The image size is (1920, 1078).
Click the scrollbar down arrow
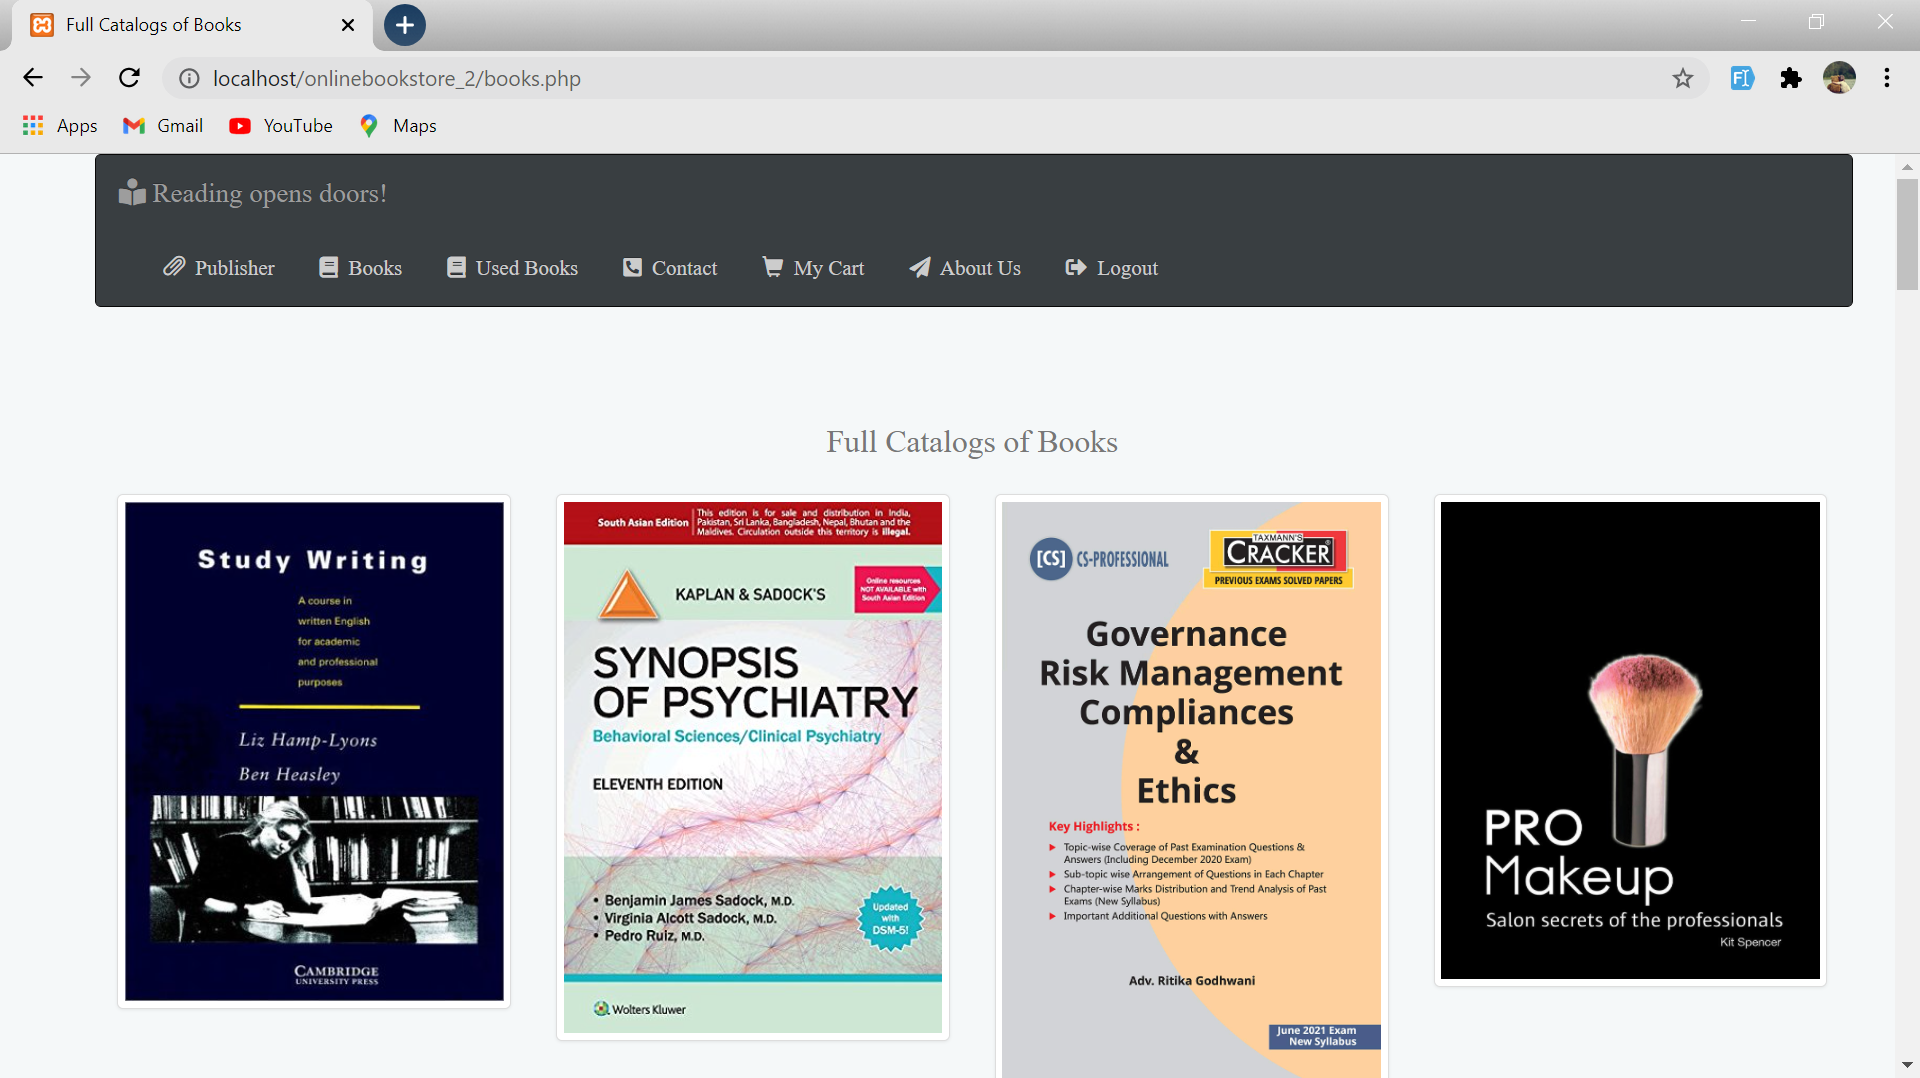[1907, 1066]
